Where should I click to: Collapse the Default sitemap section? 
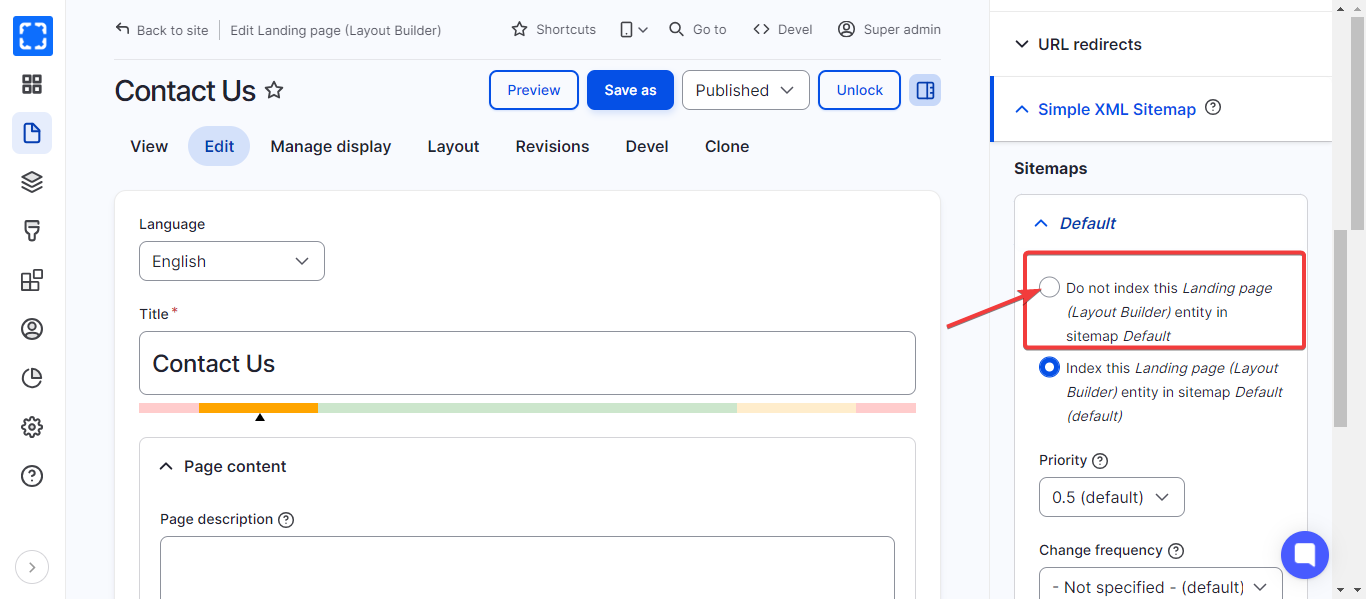pyautogui.click(x=1161, y=223)
